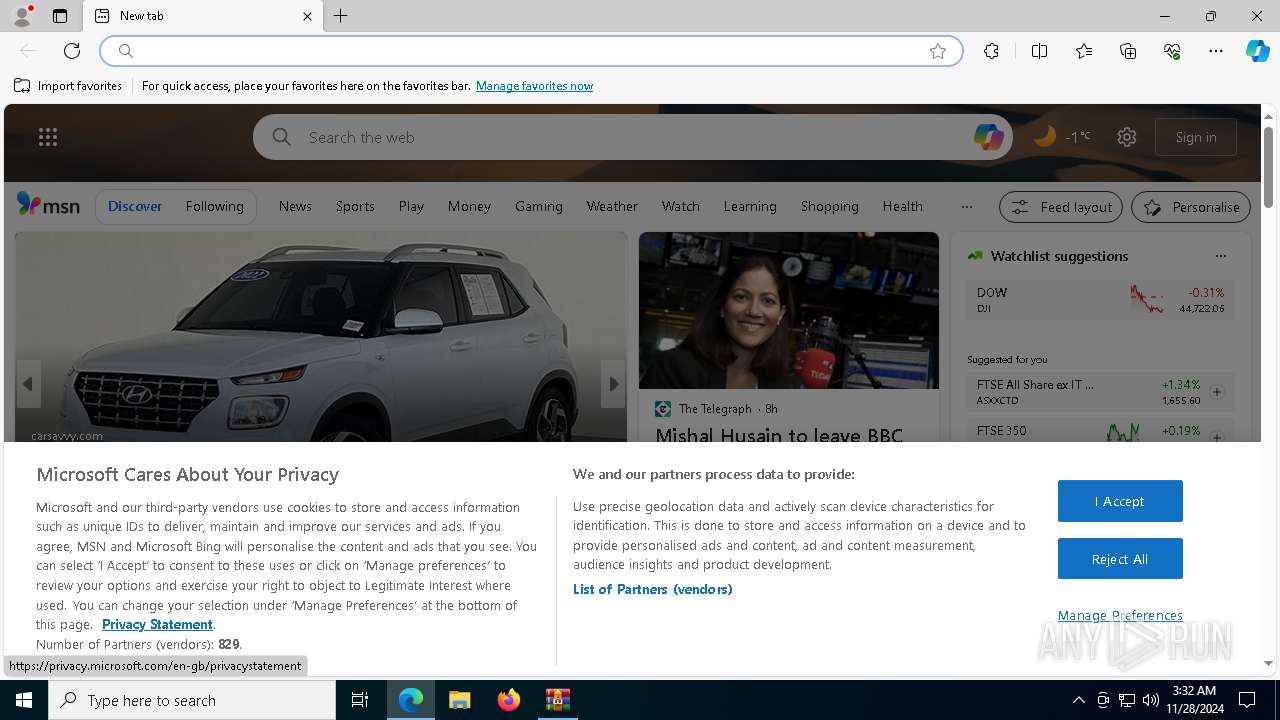Viewport: 1280px width, 720px height.
Task: Open WinRAR from the taskbar
Action: click(558, 700)
